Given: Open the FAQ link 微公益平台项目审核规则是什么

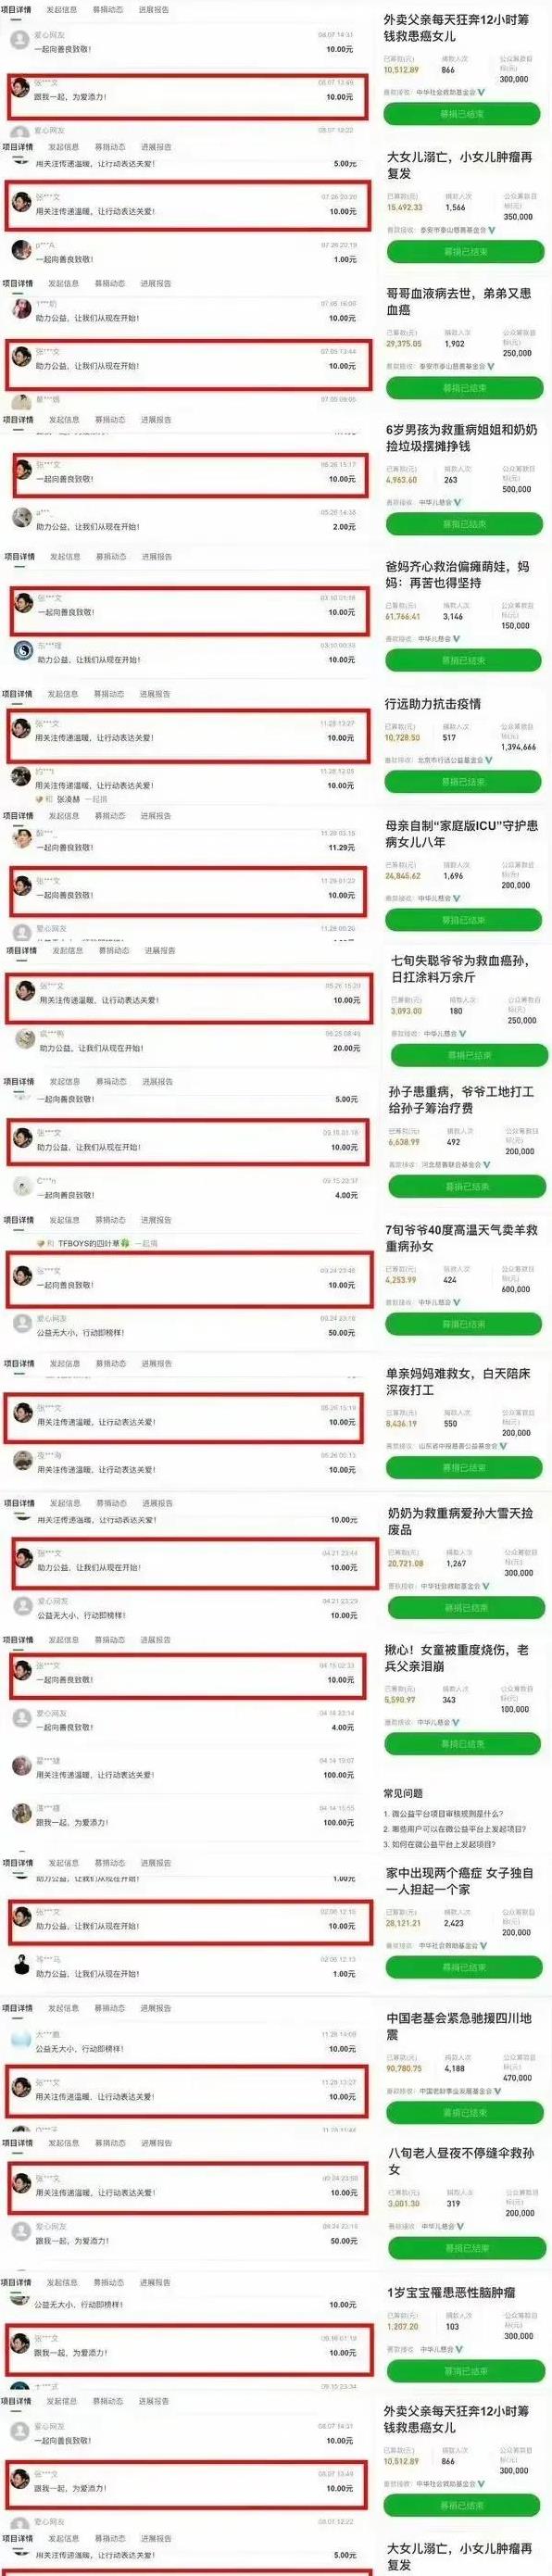Looking at the screenshot, I should [x=443, y=1813].
